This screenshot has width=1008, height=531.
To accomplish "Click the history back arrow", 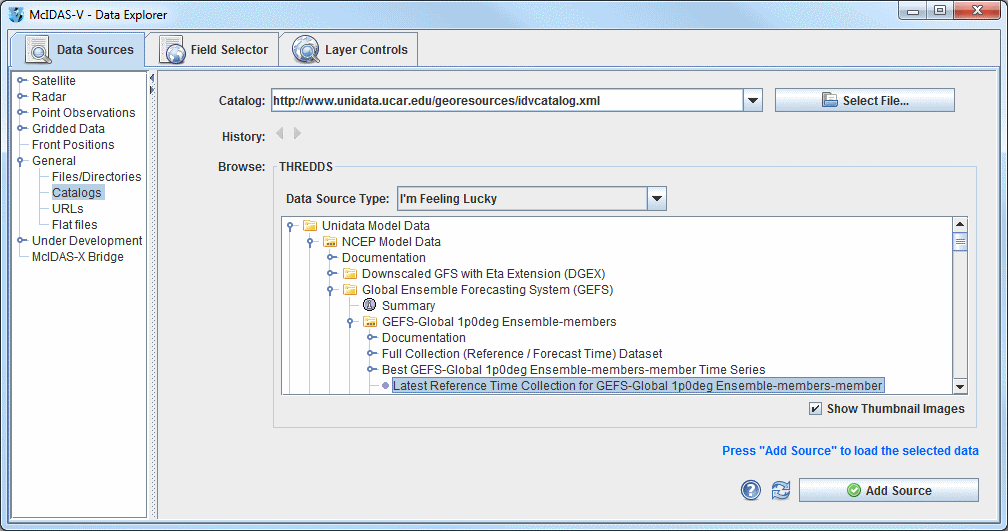I will [280, 133].
